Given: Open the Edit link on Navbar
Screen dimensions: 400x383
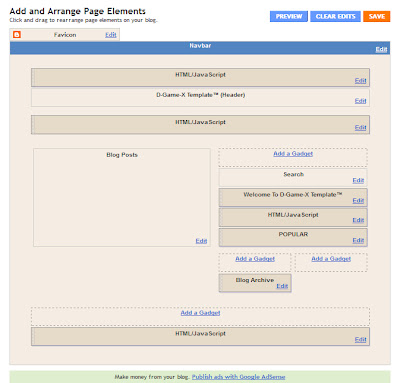Looking at the screenshot, I should click(381, 49).
